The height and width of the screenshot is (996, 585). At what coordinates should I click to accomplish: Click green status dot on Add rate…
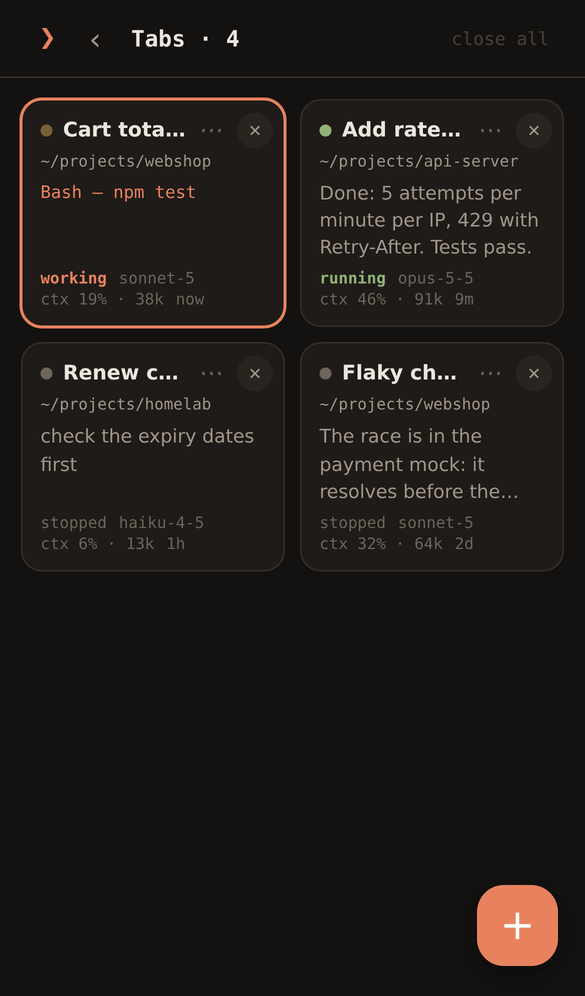click(325, 130)
